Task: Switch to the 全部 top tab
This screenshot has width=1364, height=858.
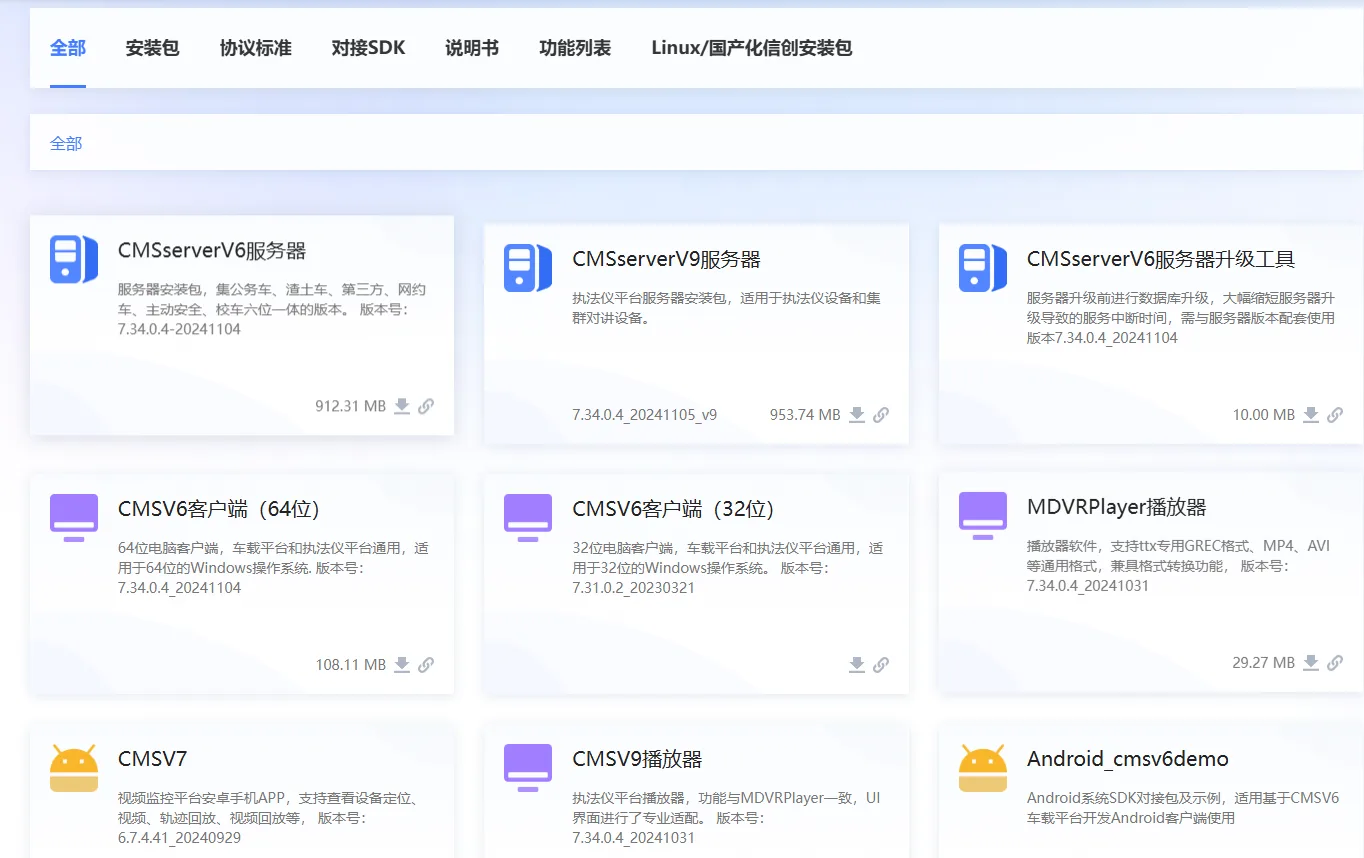Action: (68, 48)
